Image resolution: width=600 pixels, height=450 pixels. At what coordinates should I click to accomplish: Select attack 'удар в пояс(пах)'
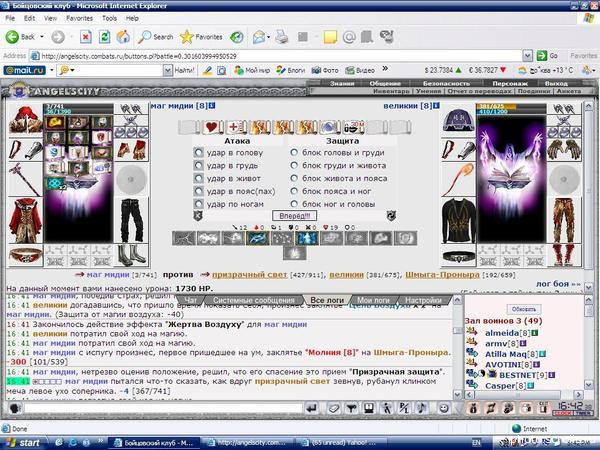click(198, 191)
